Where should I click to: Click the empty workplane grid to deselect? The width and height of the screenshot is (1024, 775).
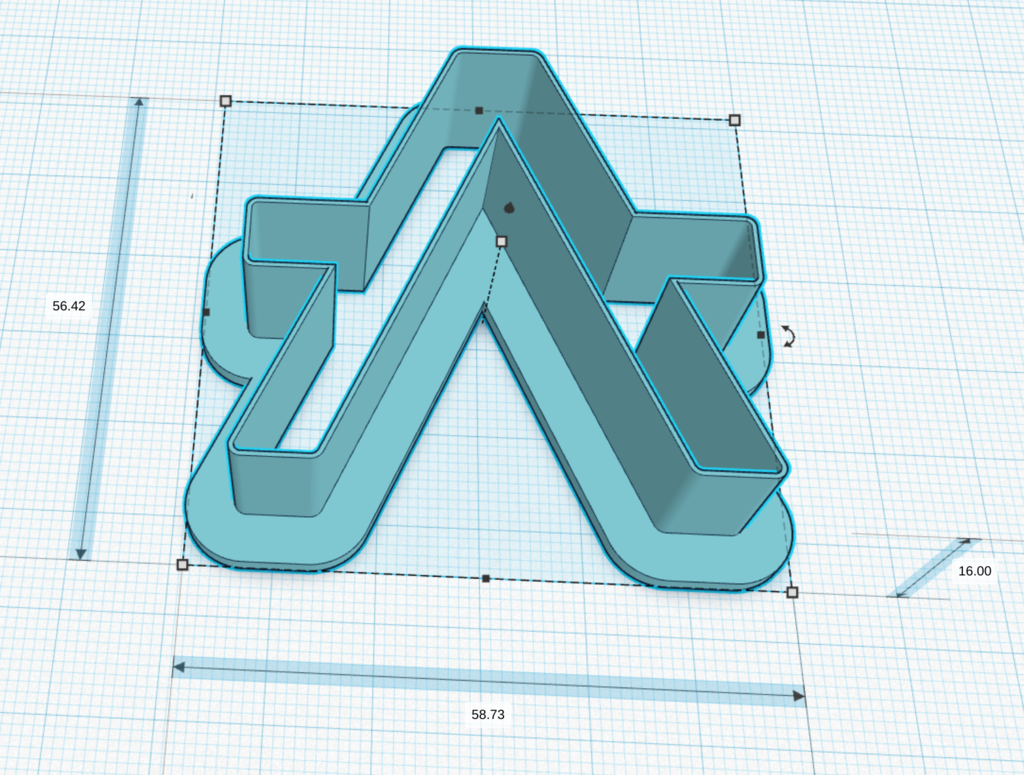click(914, 196)
